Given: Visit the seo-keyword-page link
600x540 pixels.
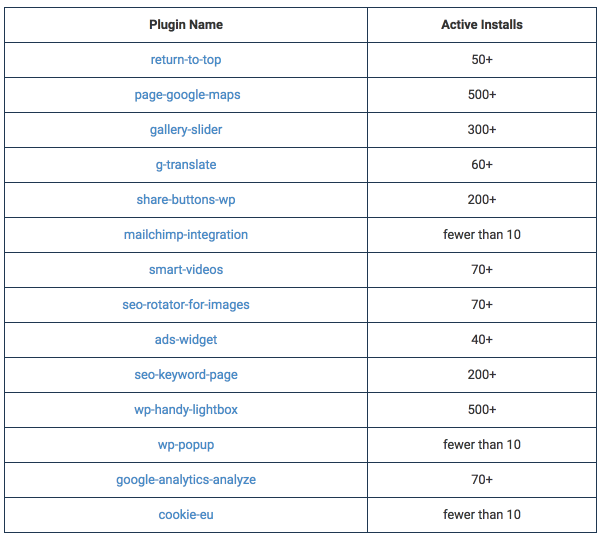Looking at the screenshot, I should click(x=186, y=375).
